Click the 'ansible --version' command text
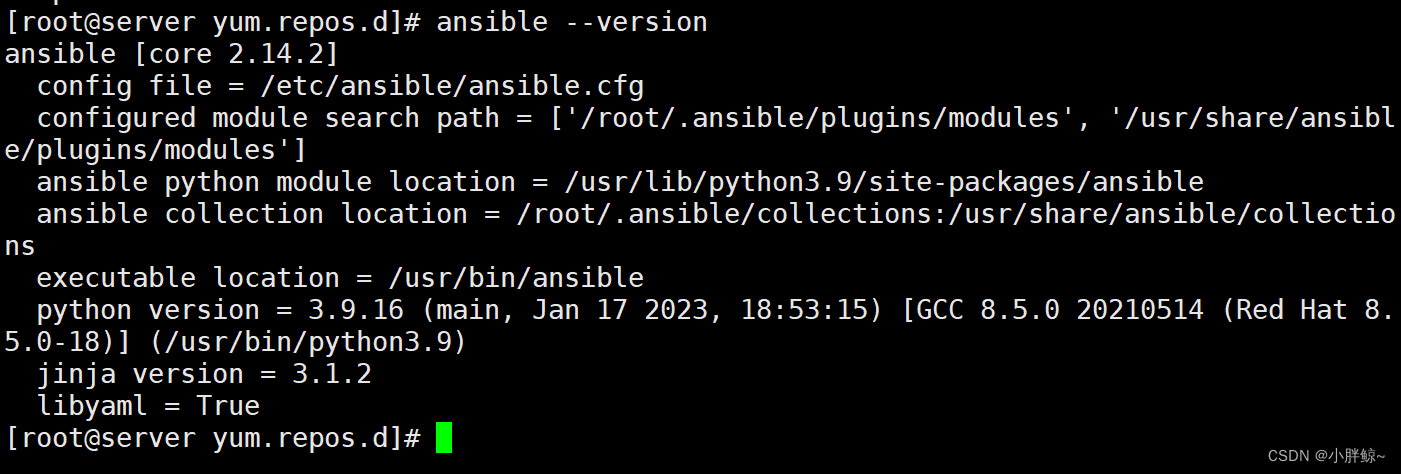1401x474 pixels. 572,22
